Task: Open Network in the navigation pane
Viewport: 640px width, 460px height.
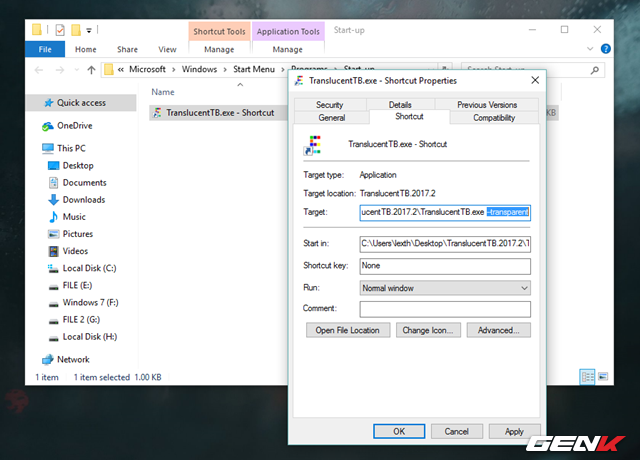Action: click(x=73, y=359)
